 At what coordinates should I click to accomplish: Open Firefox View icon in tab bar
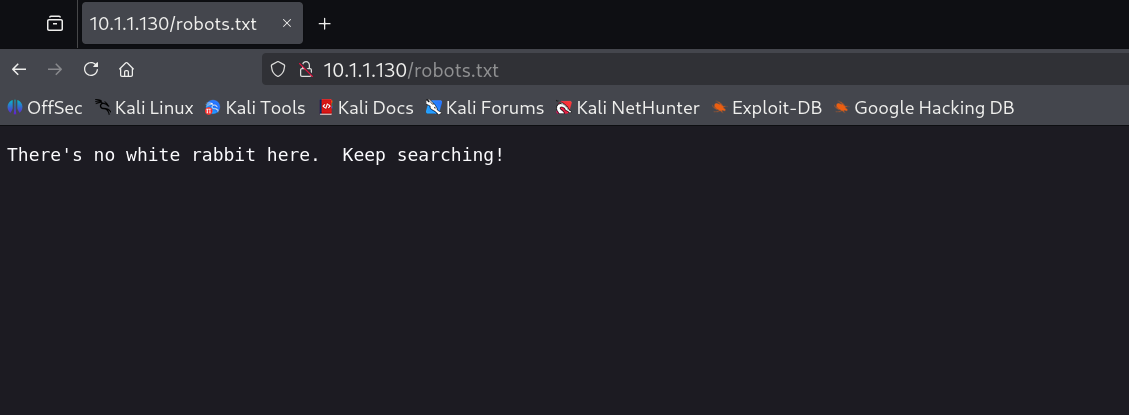point(55,24)
